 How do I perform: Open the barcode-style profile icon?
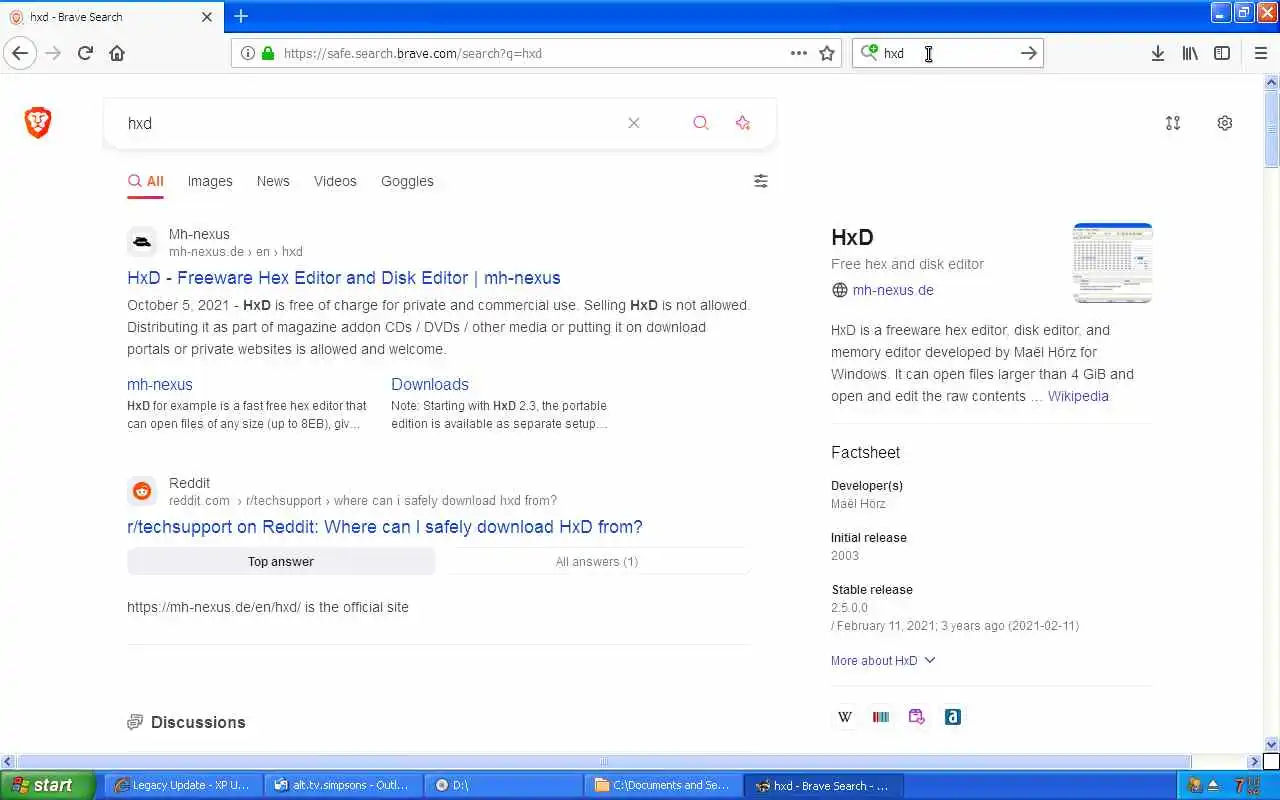click(x=881, y=716)
